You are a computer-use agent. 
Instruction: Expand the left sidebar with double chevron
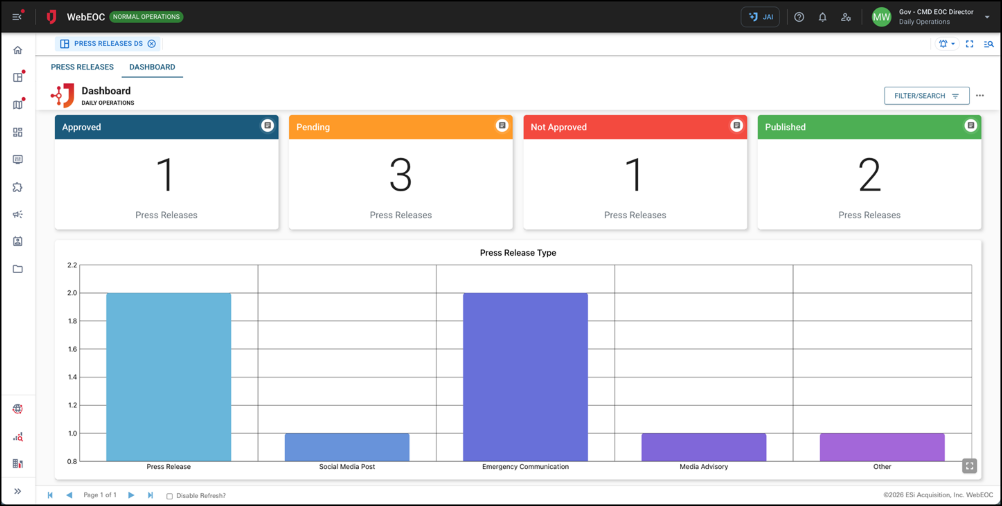pyautogui.click(x=17, y=492)
